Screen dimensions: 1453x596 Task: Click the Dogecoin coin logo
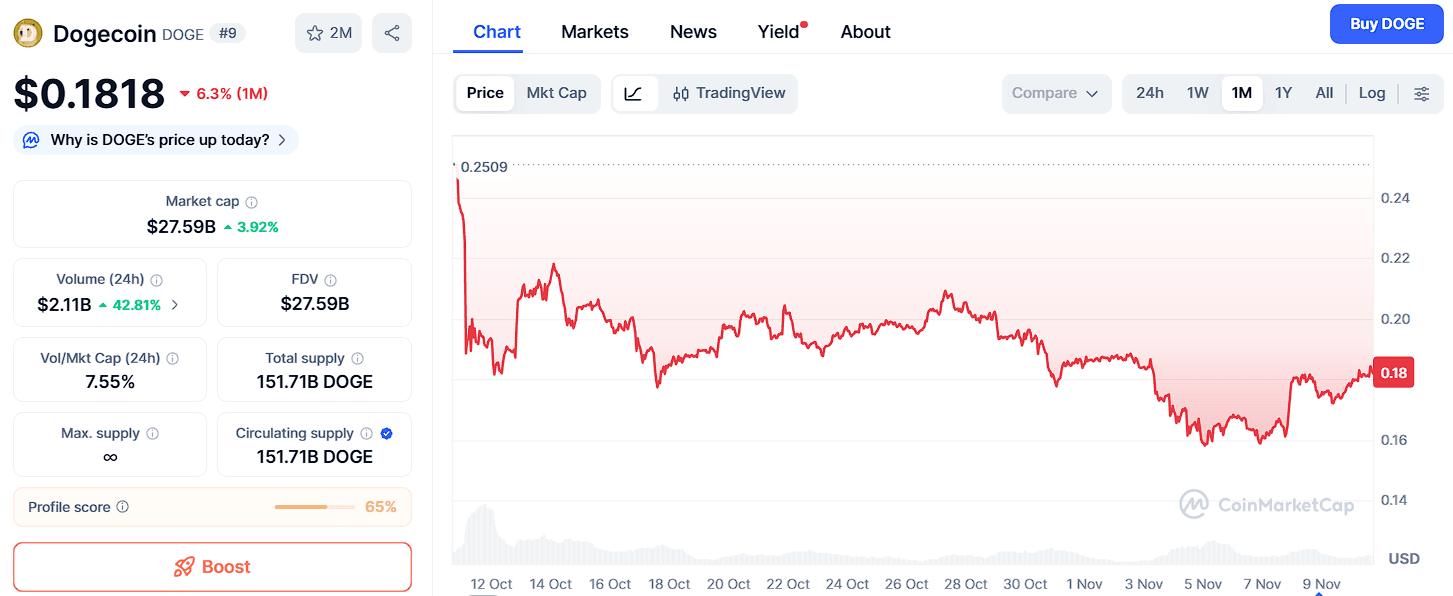28,34
